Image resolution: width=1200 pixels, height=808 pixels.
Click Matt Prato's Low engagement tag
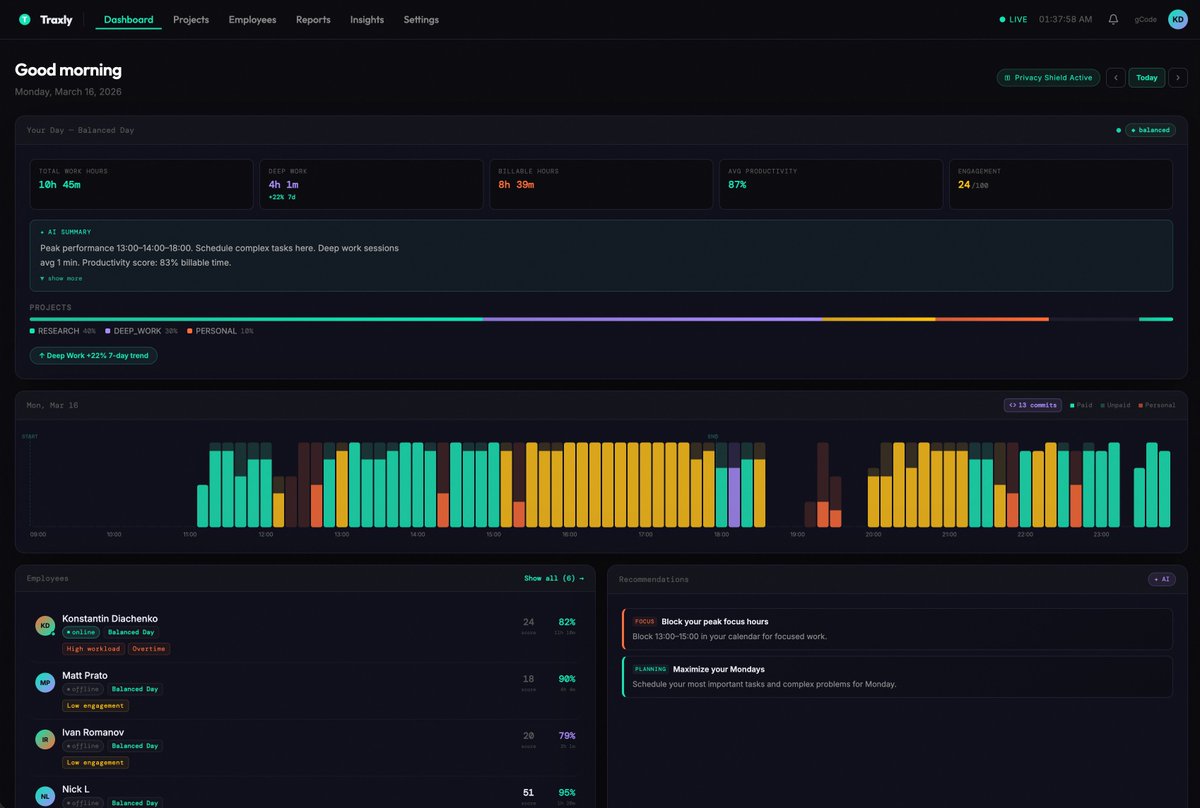tap(95, 706)
